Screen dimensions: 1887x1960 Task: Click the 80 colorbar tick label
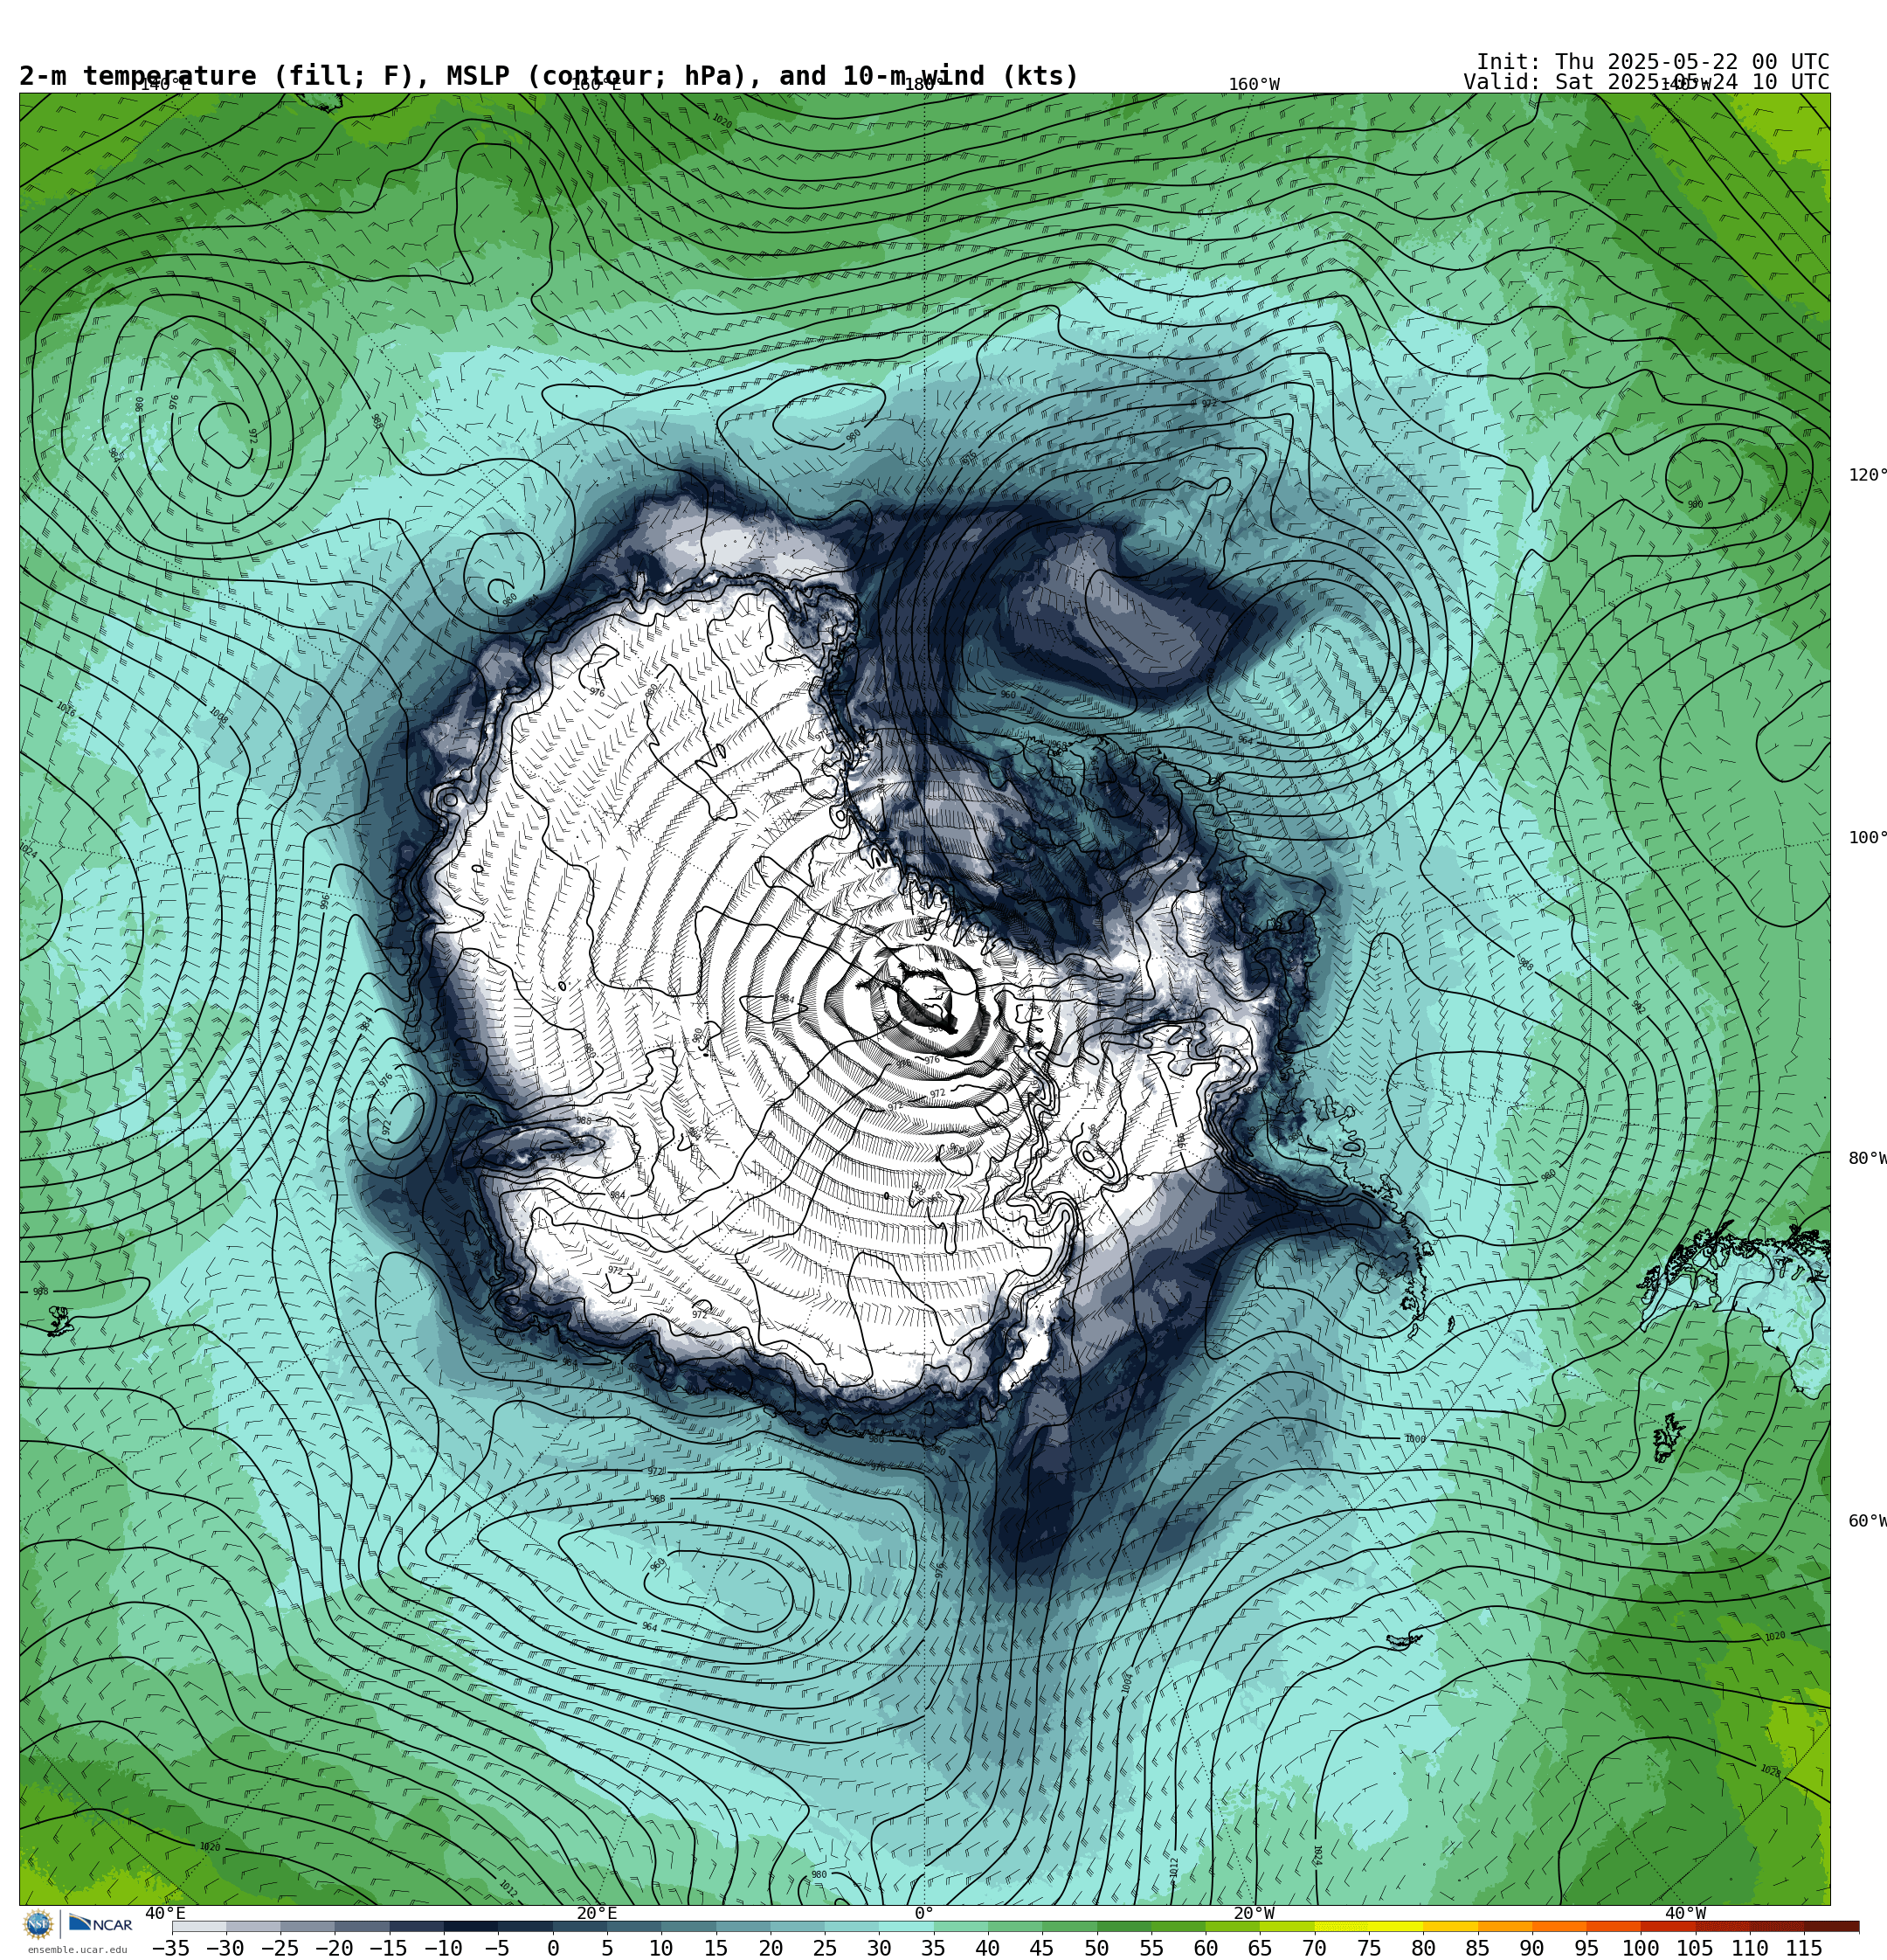[x=1423, y=1948]
